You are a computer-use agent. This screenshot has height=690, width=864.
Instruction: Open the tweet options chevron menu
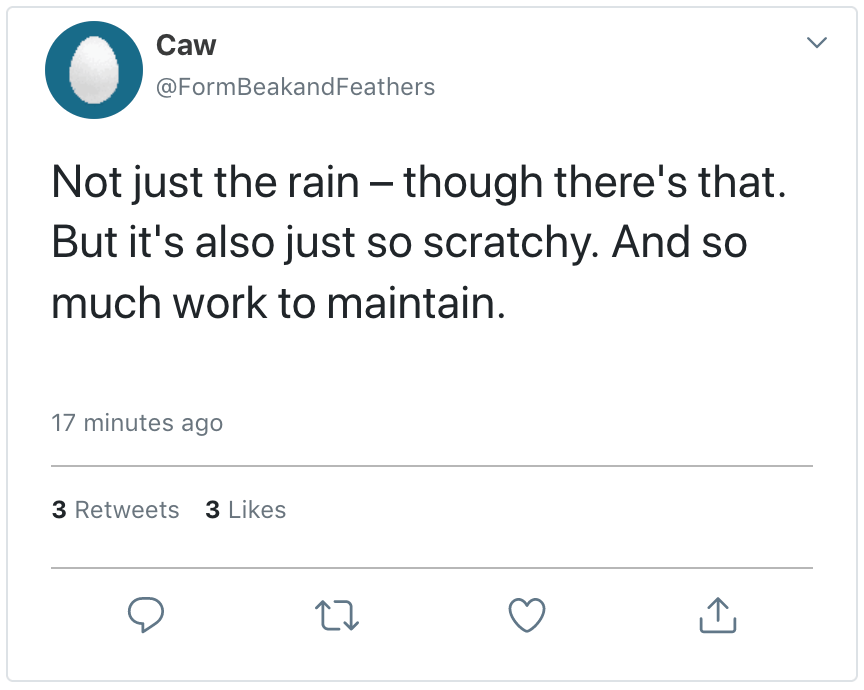[817, 43]
